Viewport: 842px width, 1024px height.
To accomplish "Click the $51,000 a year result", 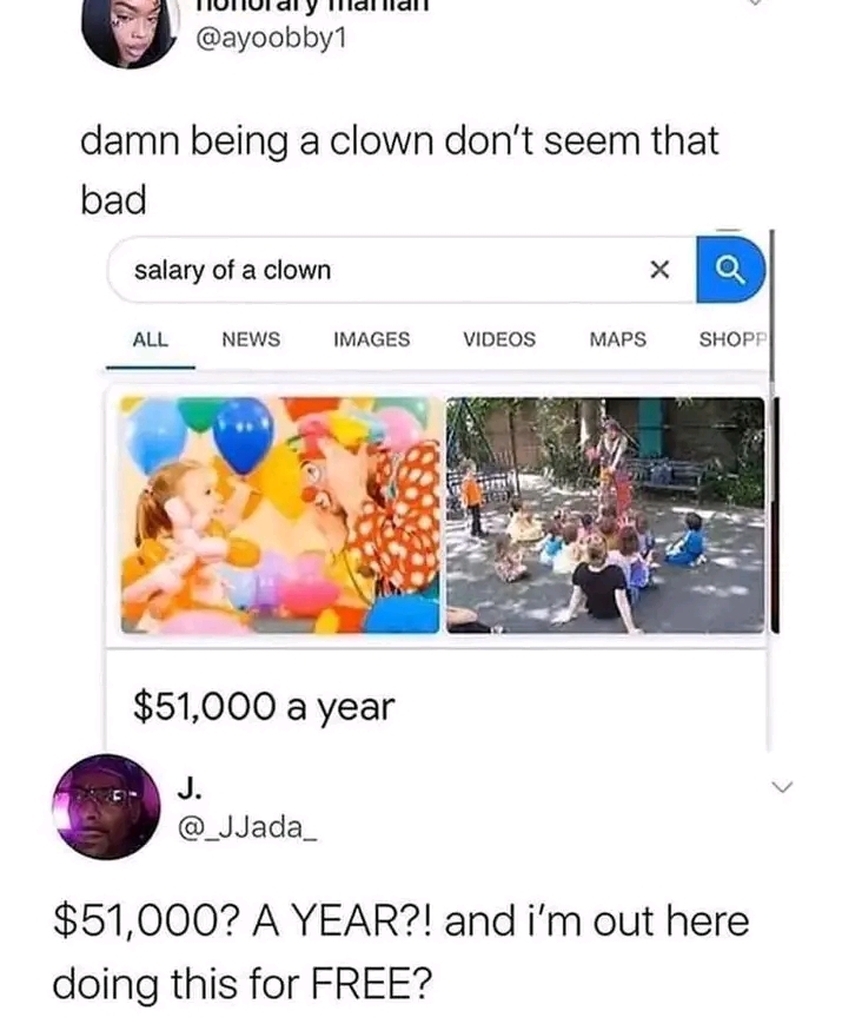I will pyautogui.click(x=264, y=707).
